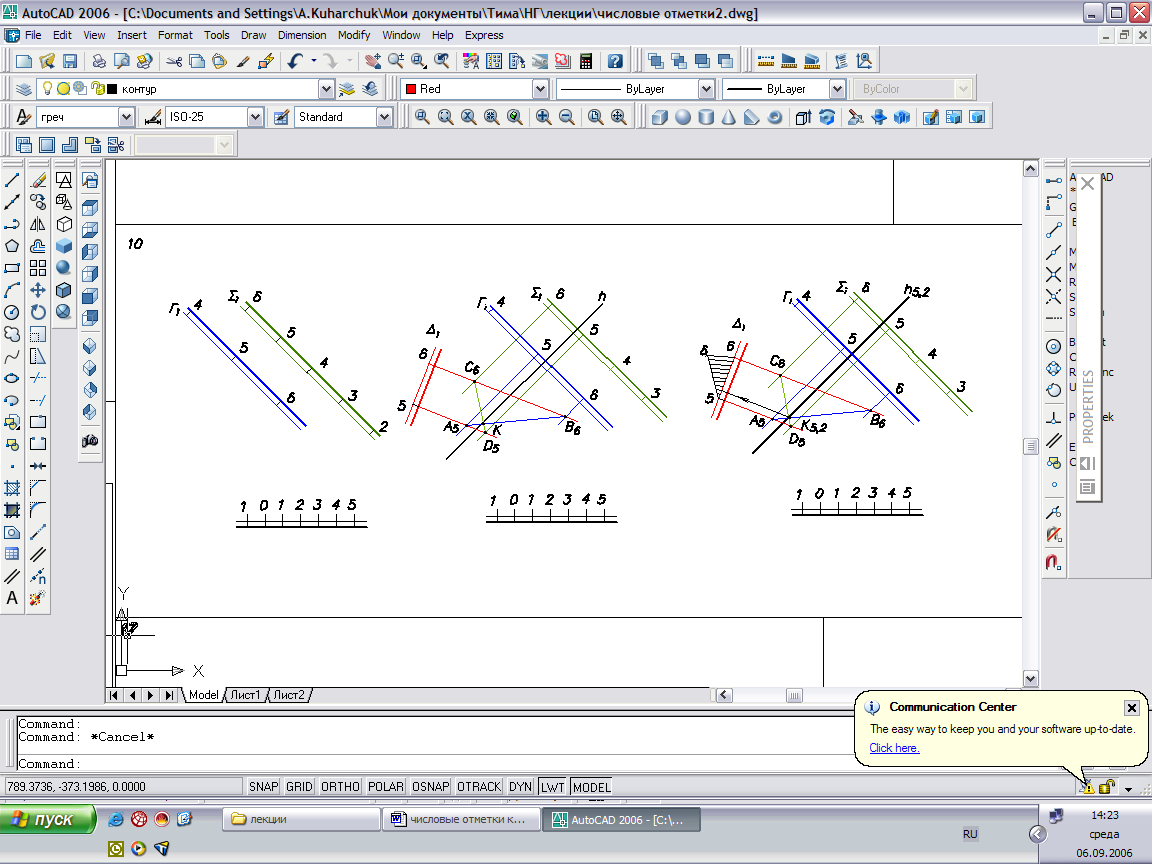Open the Modify menu

tap(354, 35)
